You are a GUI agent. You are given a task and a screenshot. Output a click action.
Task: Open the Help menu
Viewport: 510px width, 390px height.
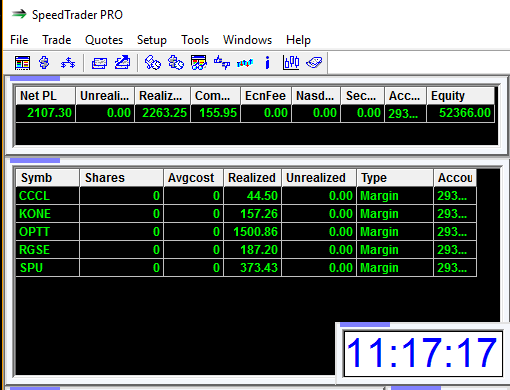298,40
